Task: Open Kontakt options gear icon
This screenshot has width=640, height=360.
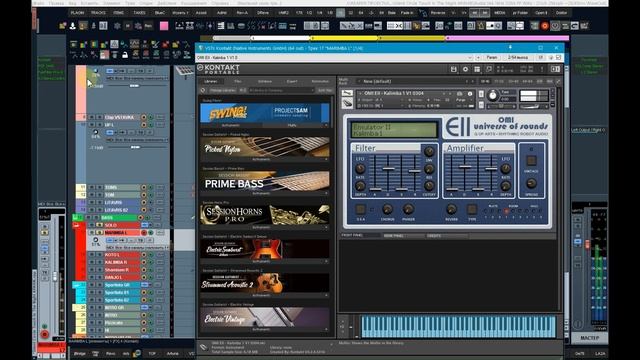Action: pyautogui.click(x=465, y=69)
